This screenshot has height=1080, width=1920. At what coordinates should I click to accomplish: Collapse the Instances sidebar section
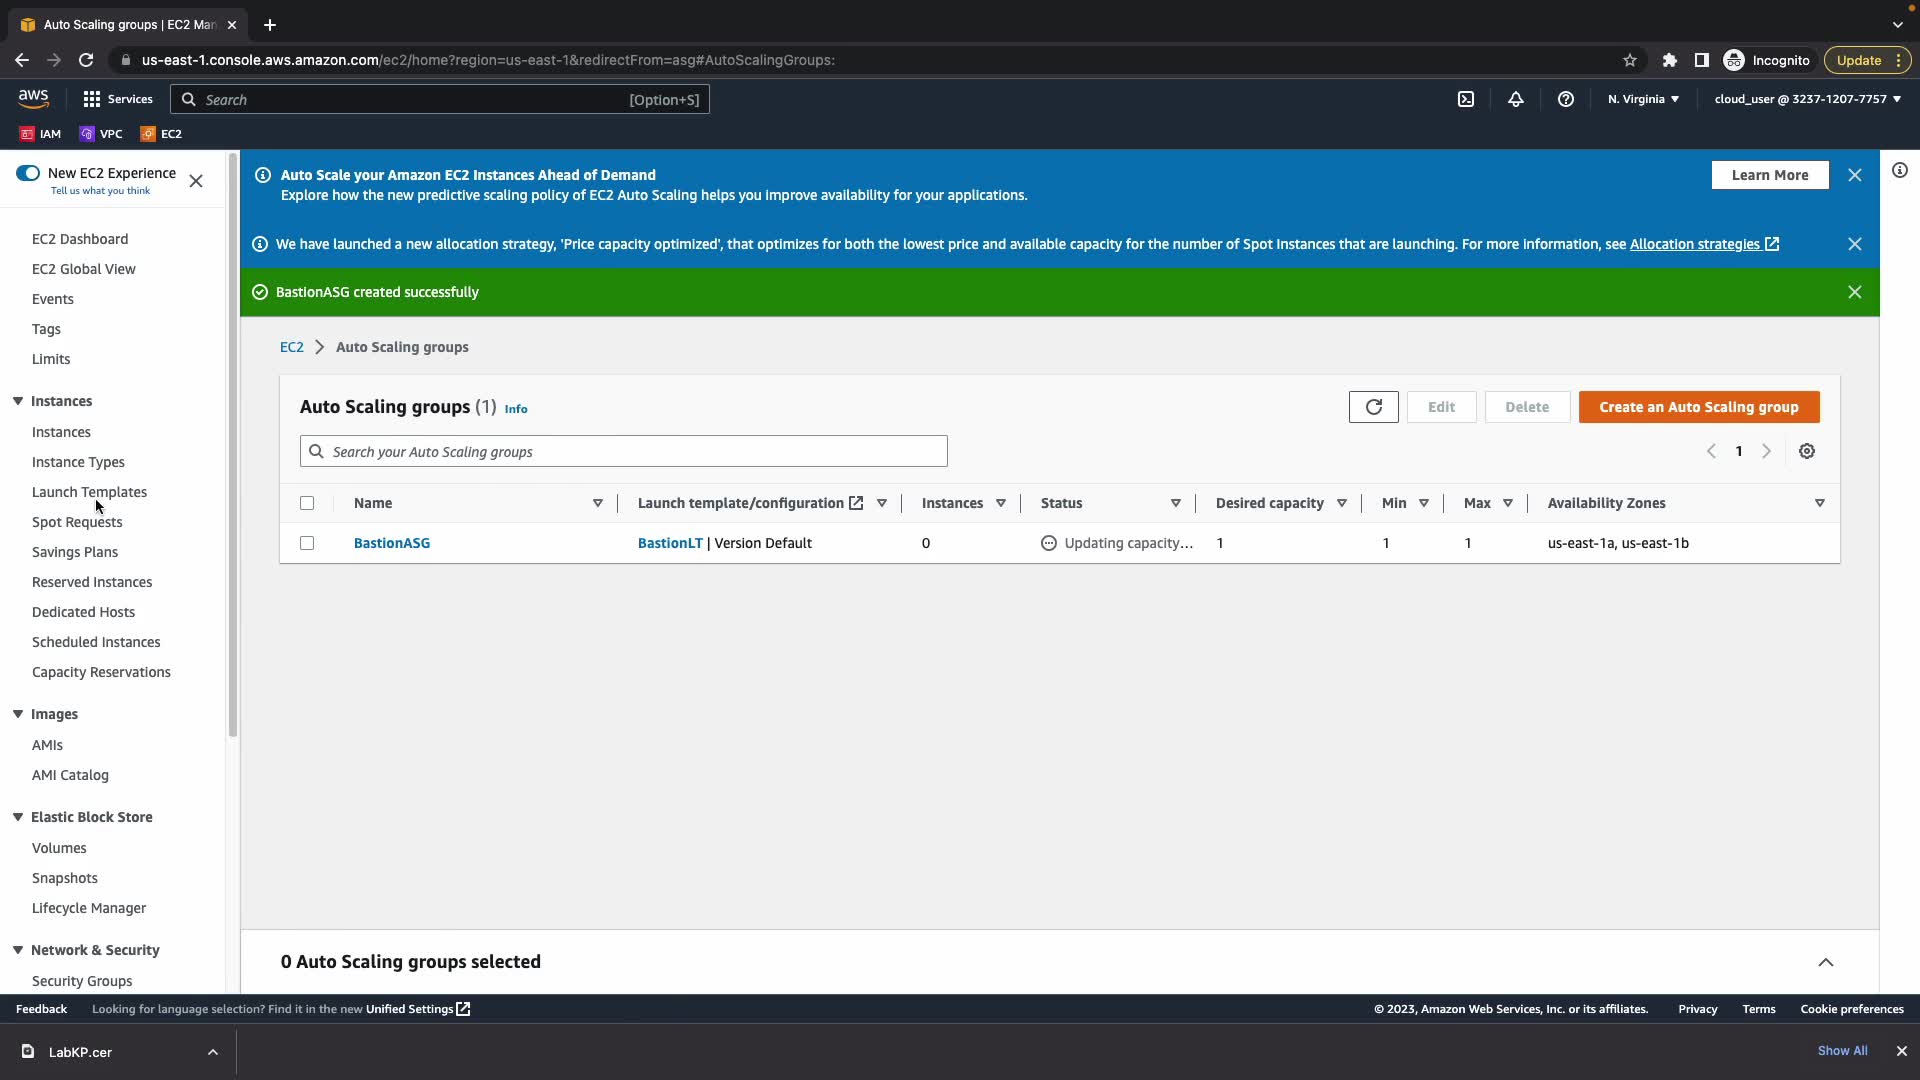pos(18,401)
